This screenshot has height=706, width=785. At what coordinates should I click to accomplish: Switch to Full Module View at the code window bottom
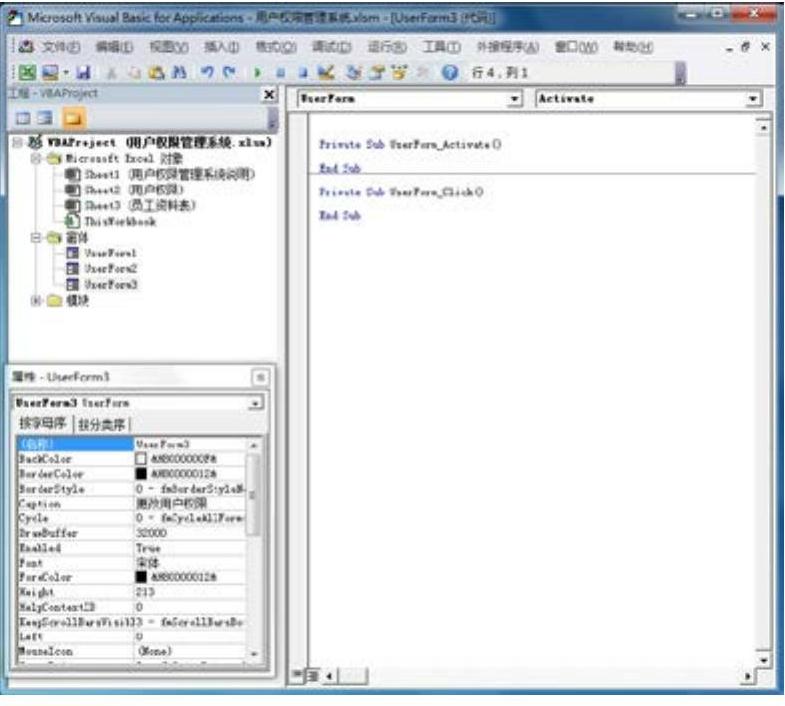(x=313, y=676)
